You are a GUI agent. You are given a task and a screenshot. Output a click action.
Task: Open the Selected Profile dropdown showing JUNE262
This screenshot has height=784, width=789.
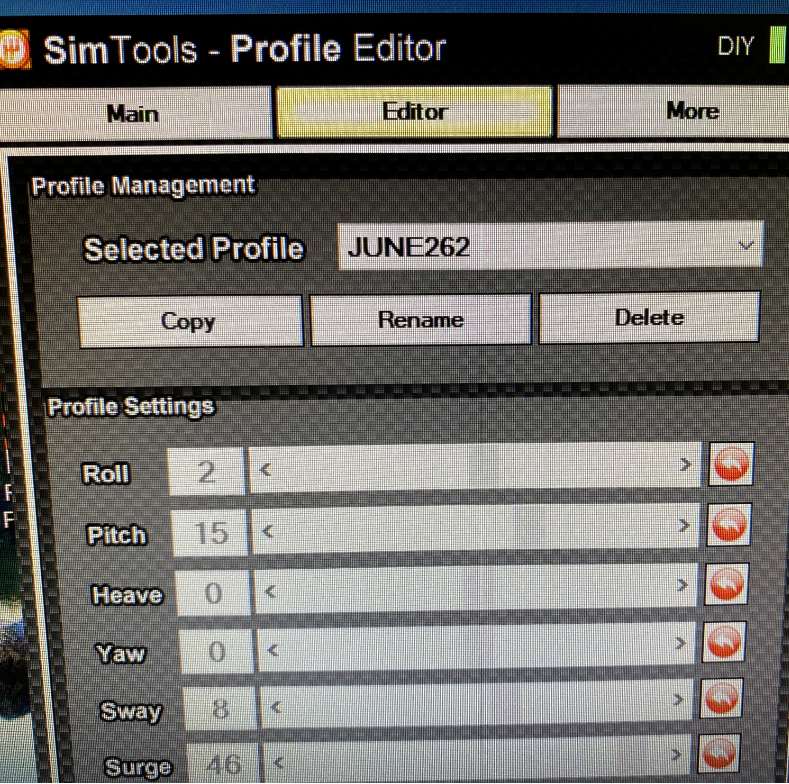[550, 246]
